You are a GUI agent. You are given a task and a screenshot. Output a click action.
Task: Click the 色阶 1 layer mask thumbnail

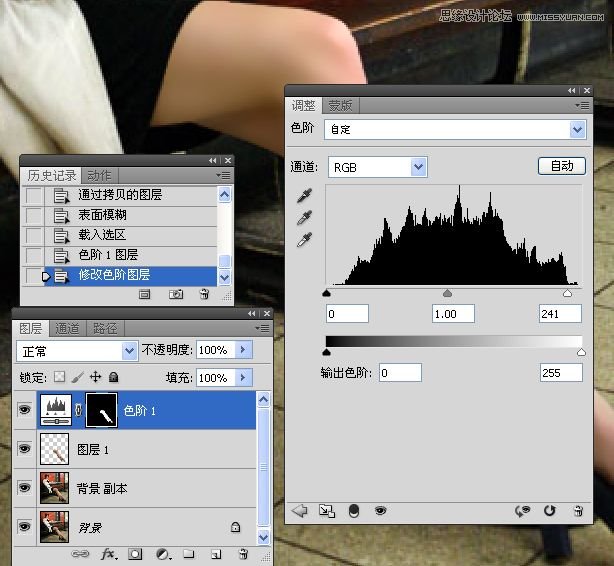tap(101, 410)
